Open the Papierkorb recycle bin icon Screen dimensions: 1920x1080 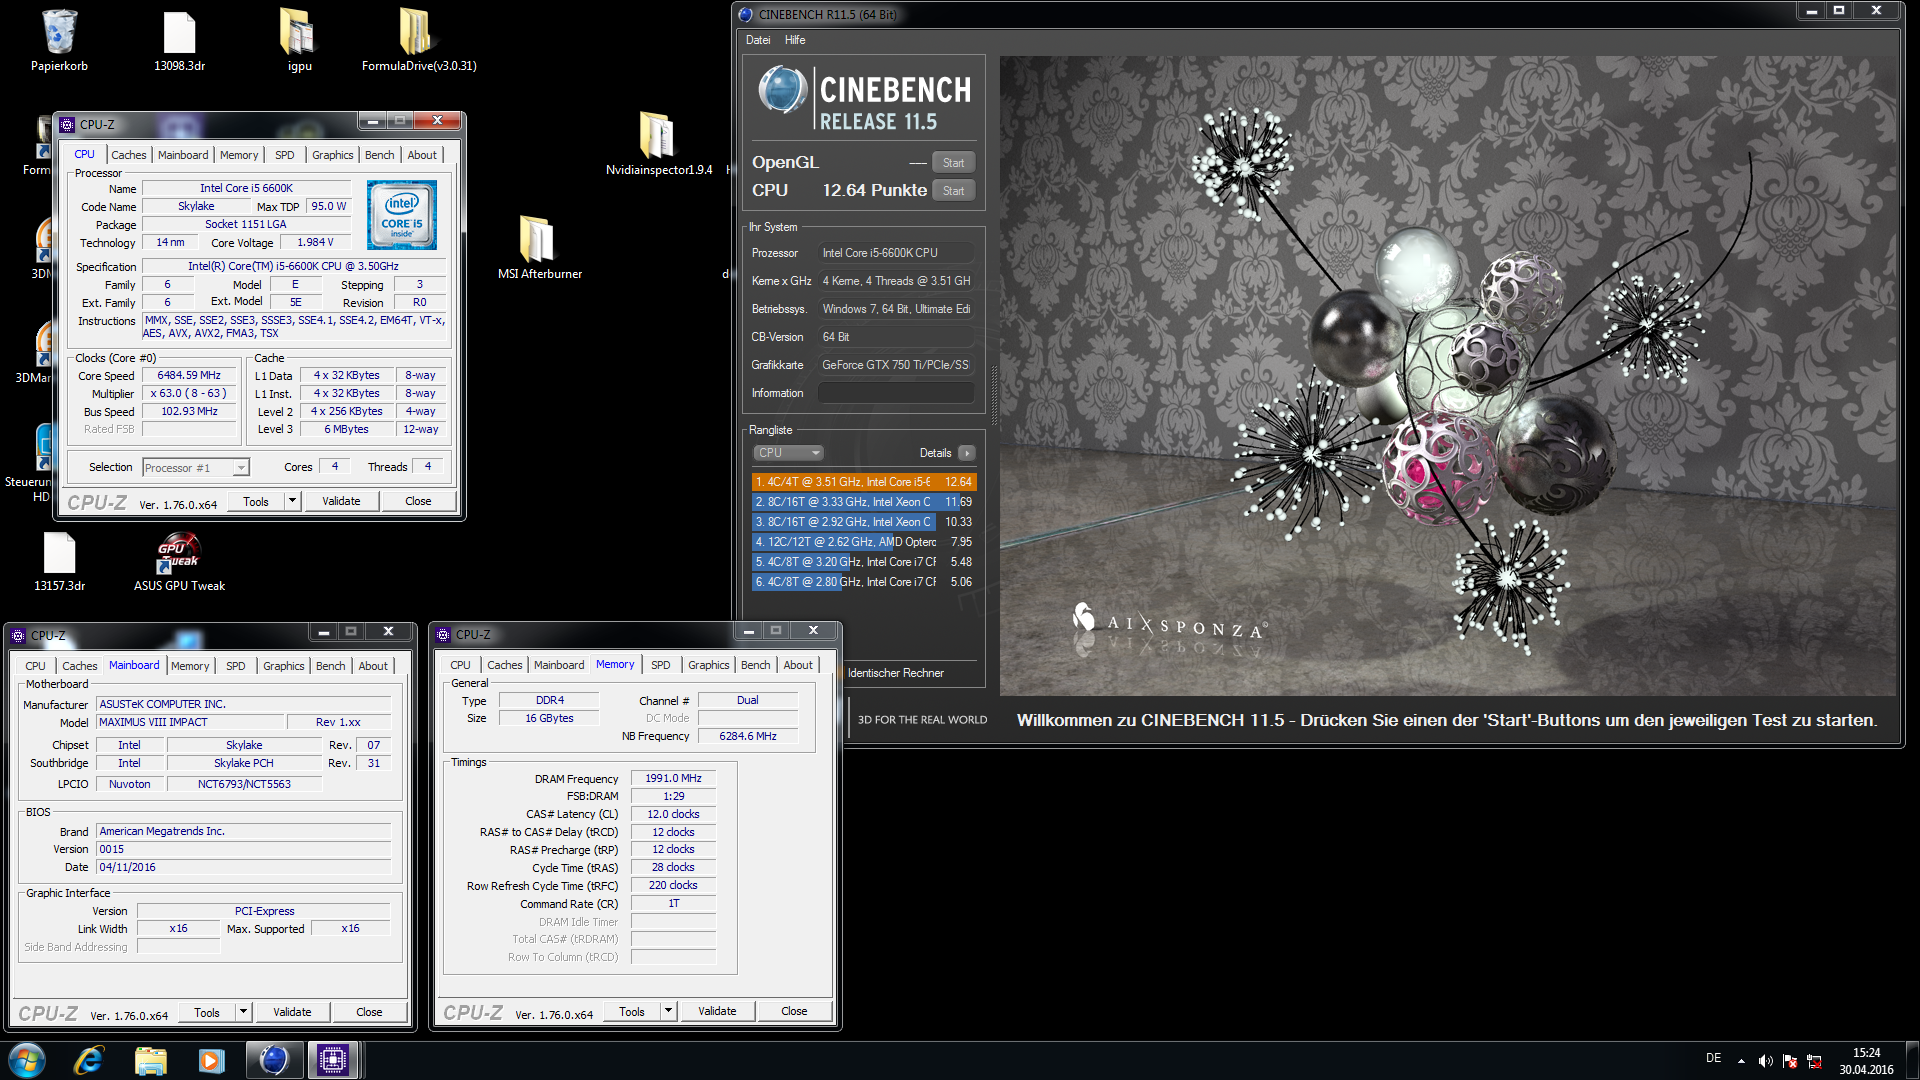point(59,40)
